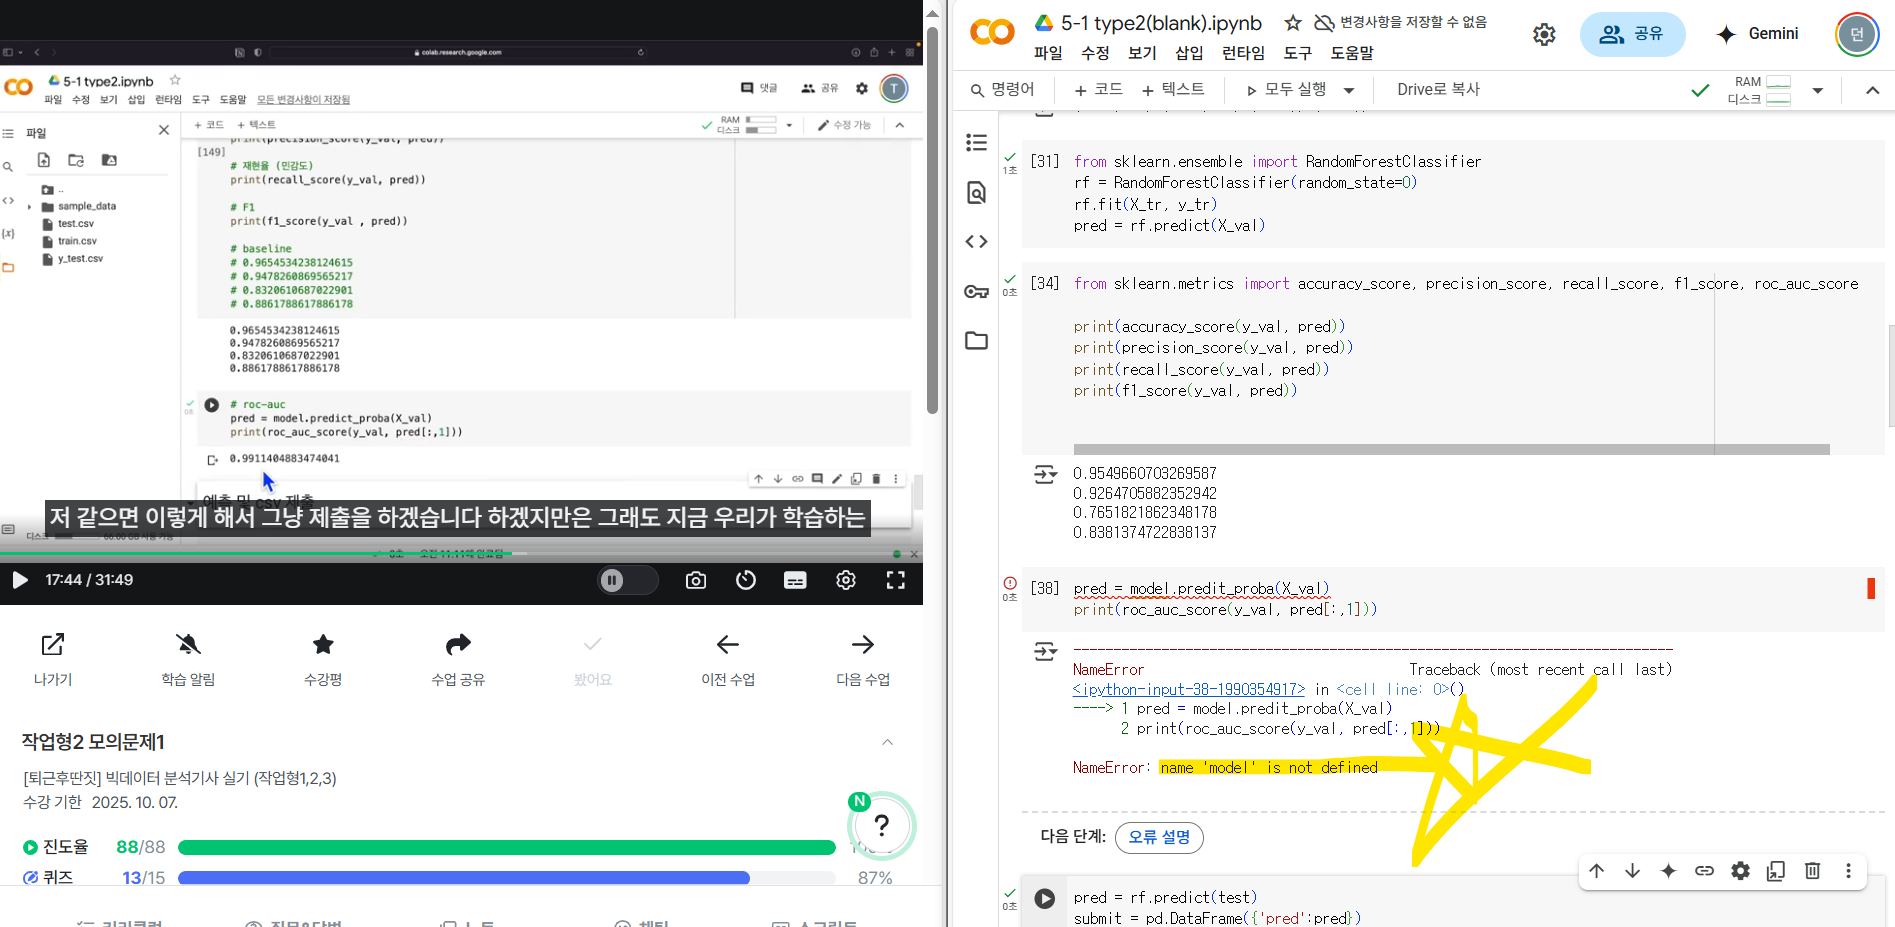Open Gemini sparkle in cell toolbar
1895x927 pixels.
pos(1668,871)
